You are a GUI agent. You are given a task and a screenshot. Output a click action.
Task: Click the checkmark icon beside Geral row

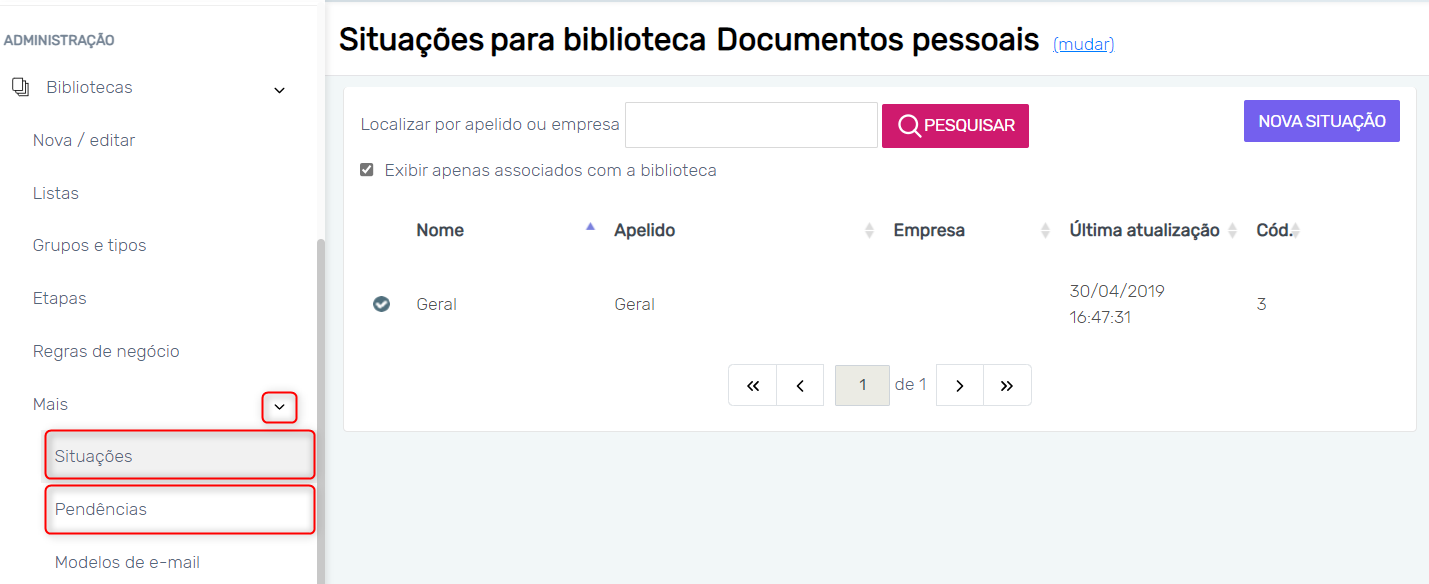click(381, 304)
